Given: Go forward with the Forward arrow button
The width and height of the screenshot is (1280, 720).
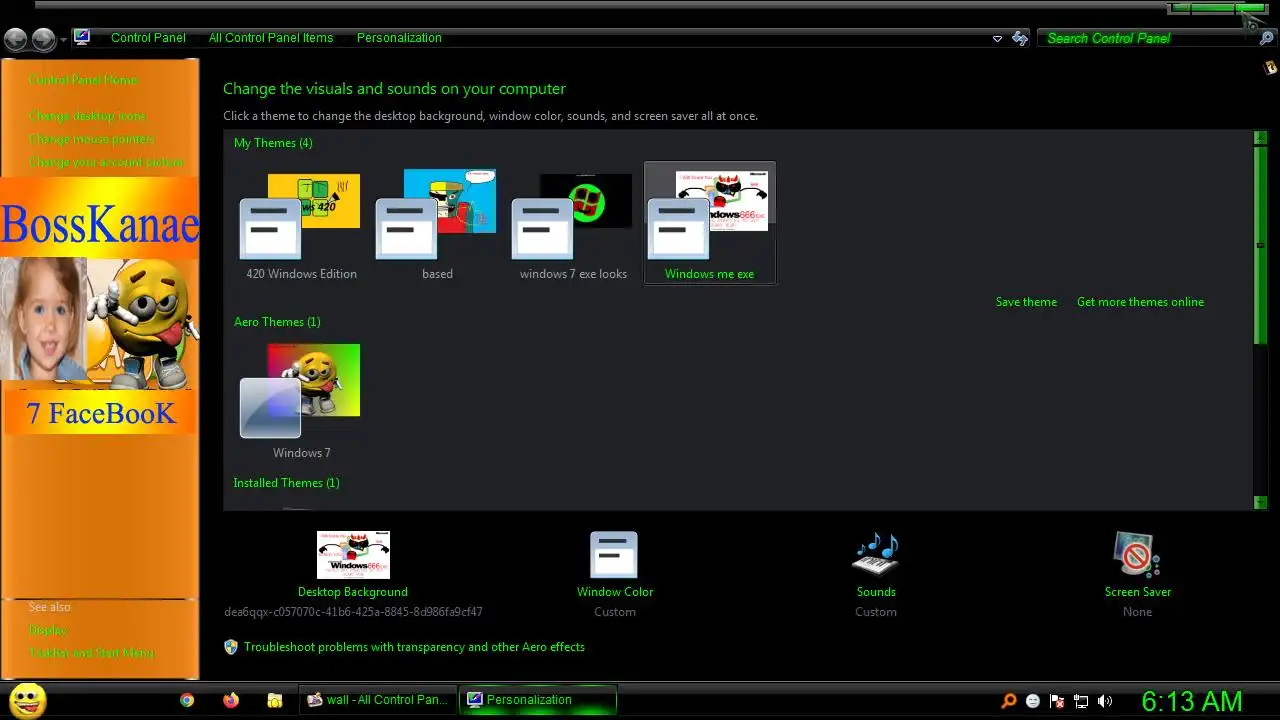Looking at the screenshot, I should [44, 39].
